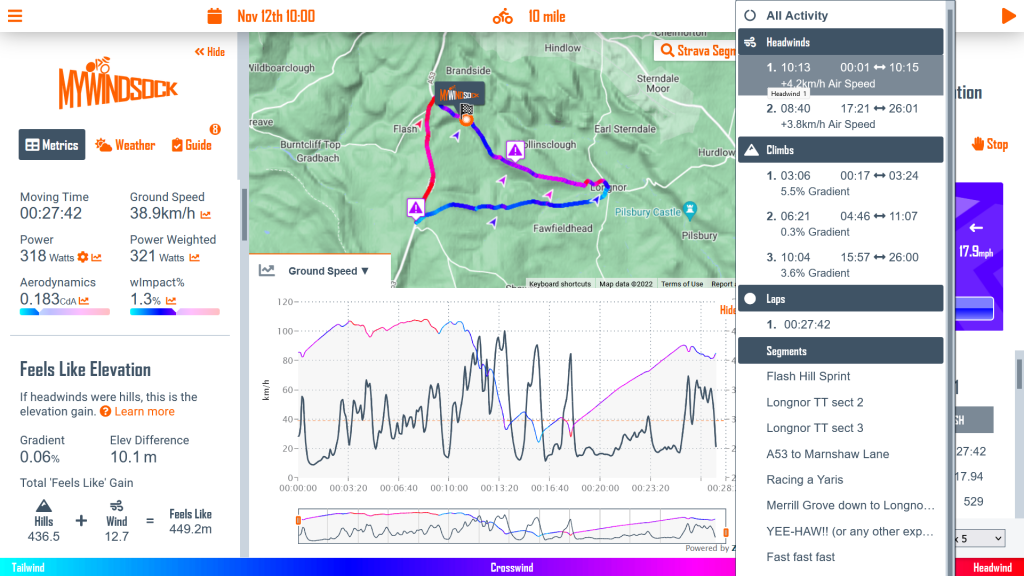Open Power settings gear icon
This screenshot has width=1024, height=576.
[83, 258]
